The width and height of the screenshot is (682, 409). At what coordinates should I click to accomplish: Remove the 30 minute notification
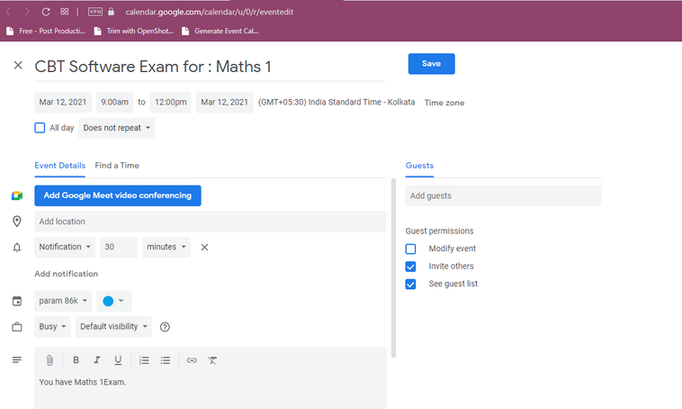[204, 247]
